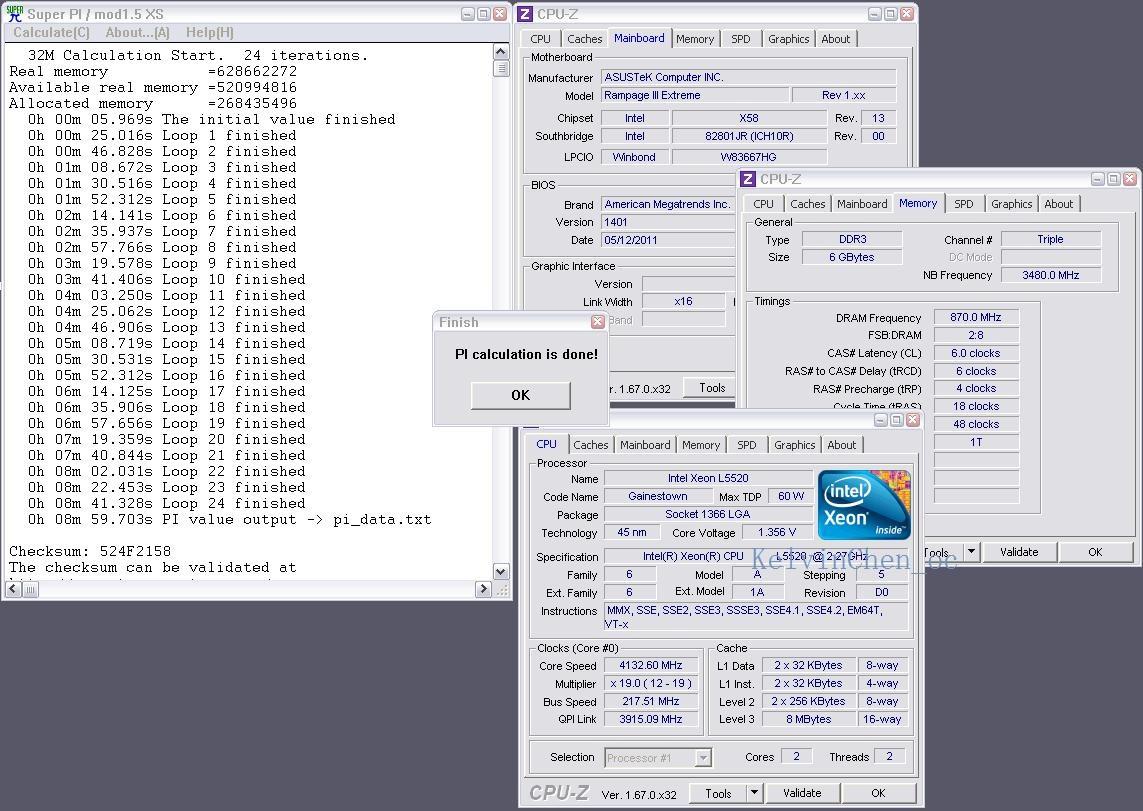Switch to Caches tab in Mainboard CPU-Z window
This screenshot has height=811, width=1143.
(x=585, y=39)
